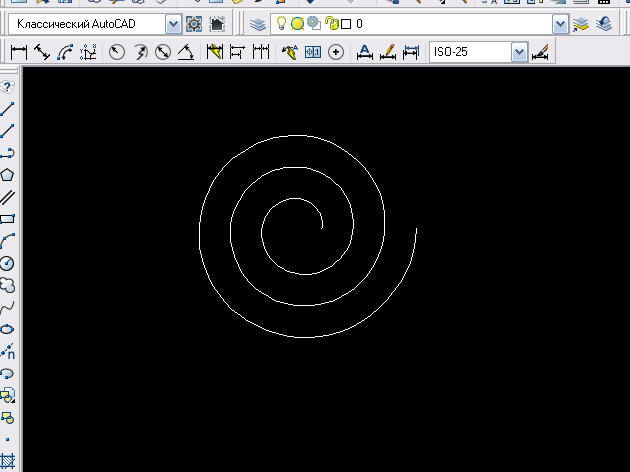The image size is (630, 472).
Task: Click the Workspace Settings gear icon
Action: 194,23
